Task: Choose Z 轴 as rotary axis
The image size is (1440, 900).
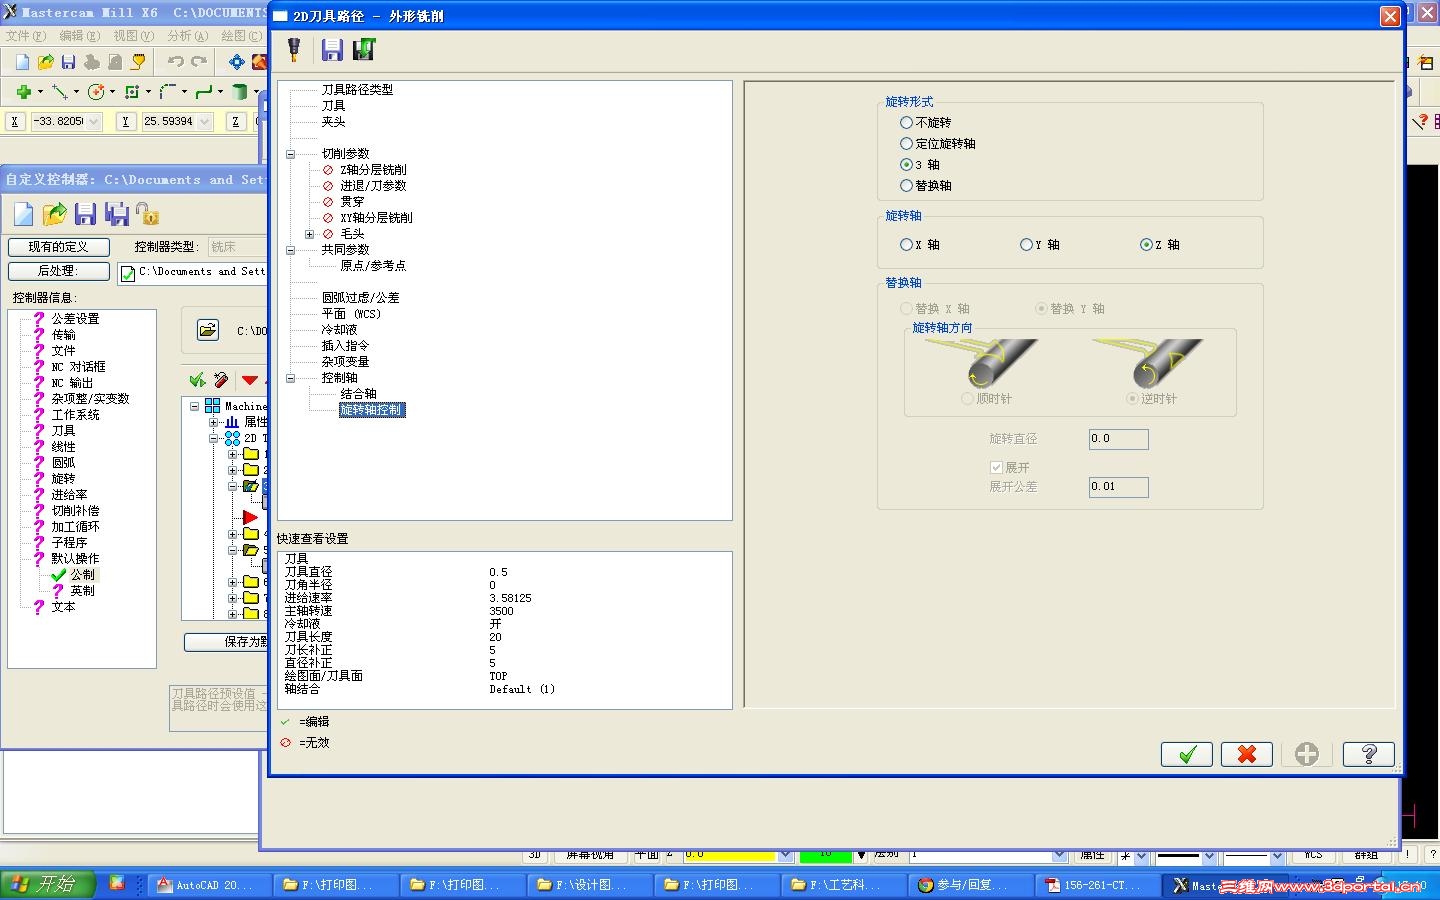Action: 1146,244
